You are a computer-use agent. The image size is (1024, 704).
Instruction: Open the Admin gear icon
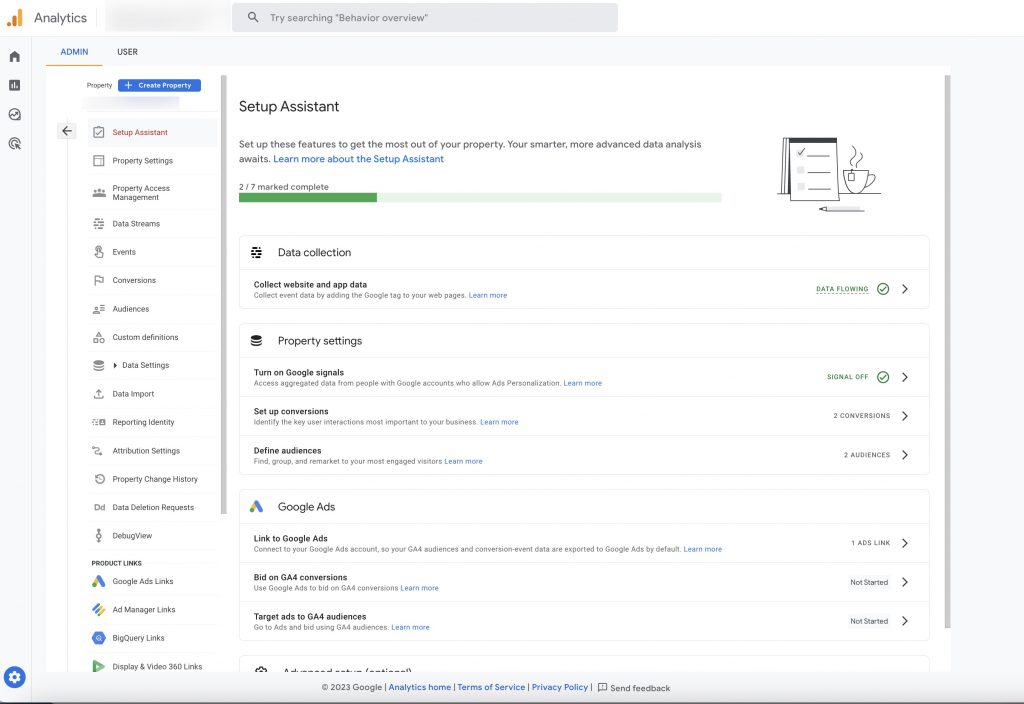[x=14, y=677]
